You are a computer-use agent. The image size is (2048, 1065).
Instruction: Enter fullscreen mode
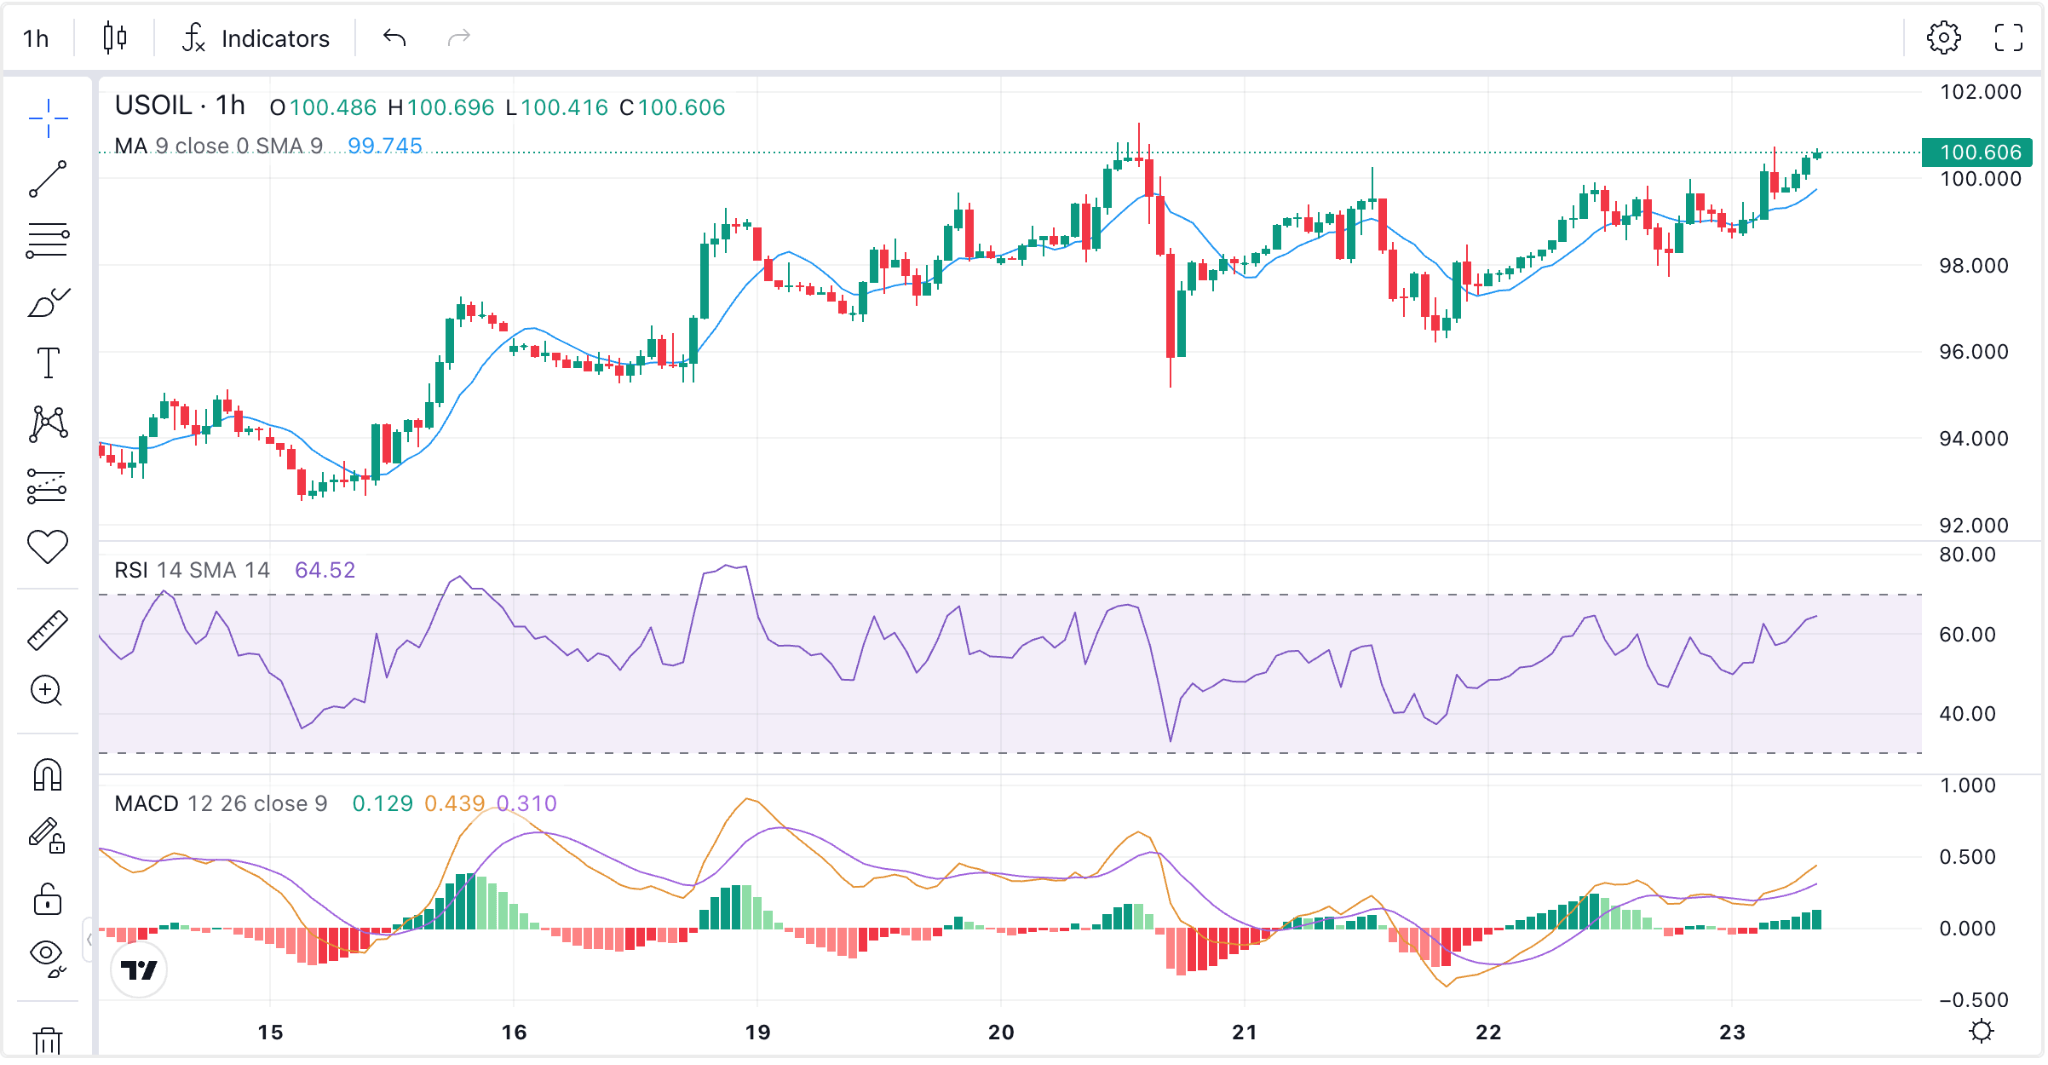2008,38
